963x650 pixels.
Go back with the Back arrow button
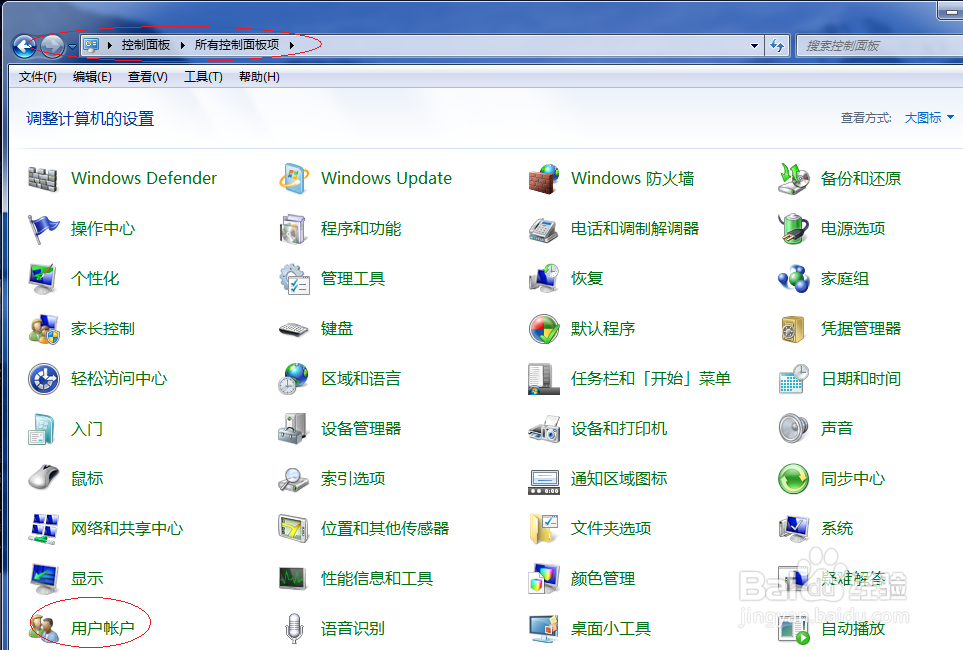25,45
